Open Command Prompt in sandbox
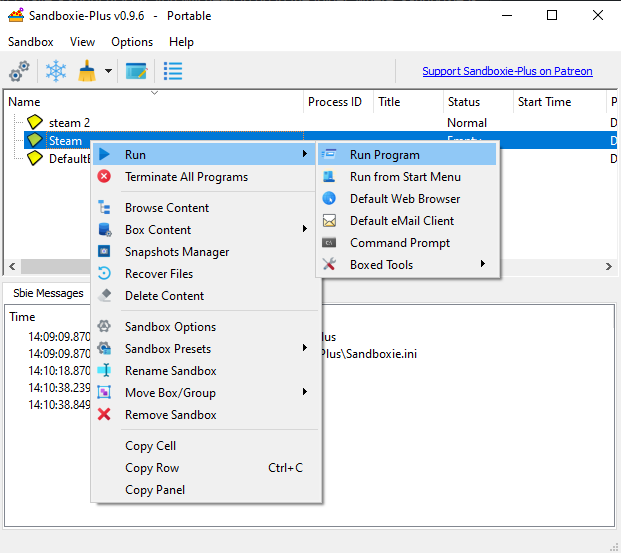Viewport: 621px width, 553px height. click(407, 242)
